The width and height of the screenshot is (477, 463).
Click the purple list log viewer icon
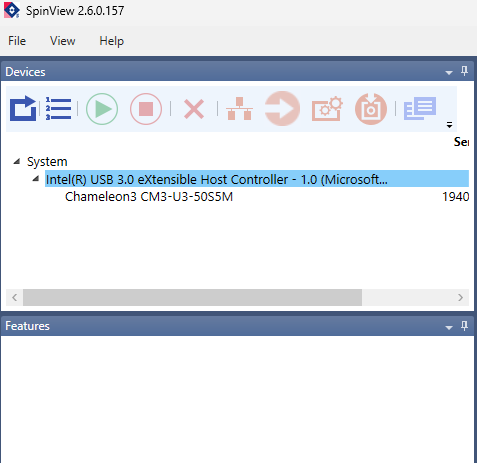point(420,108)
